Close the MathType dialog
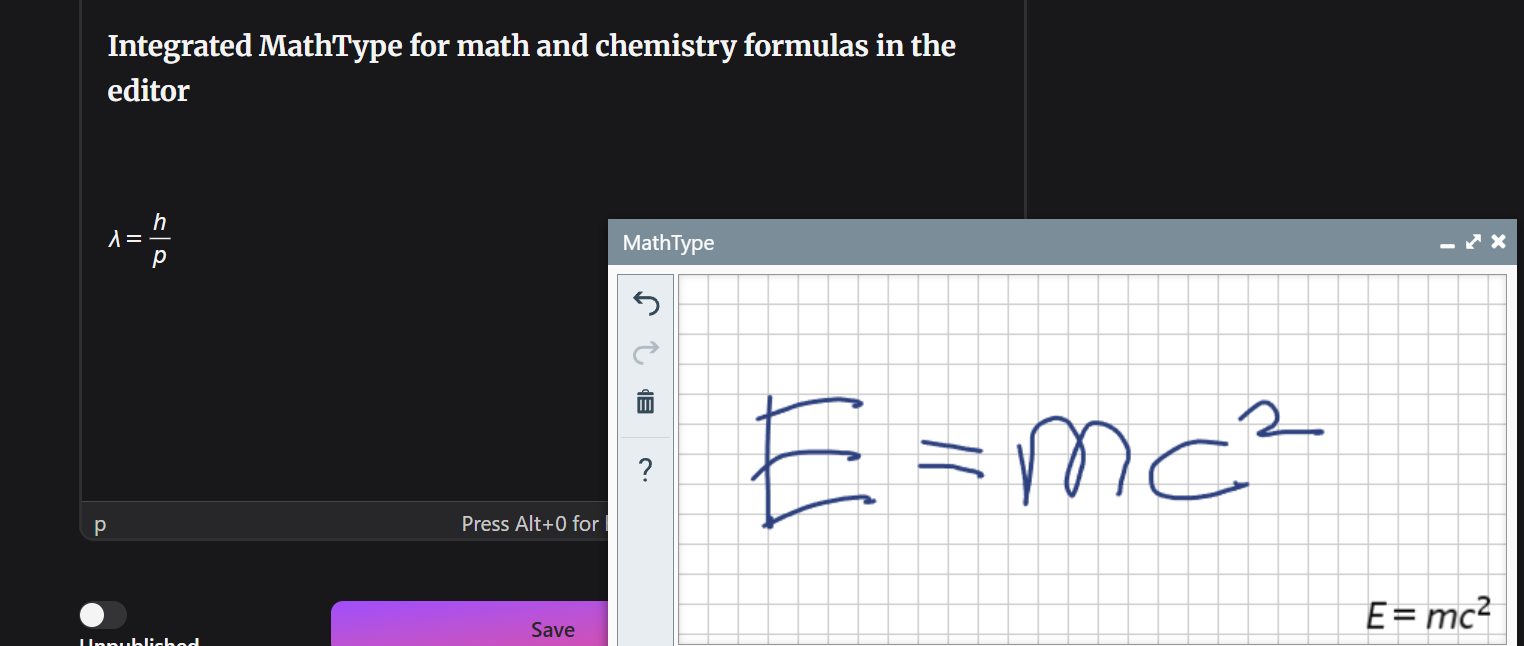The width and height of the screenshot is (1524, 646). (x=1498, y=242)
